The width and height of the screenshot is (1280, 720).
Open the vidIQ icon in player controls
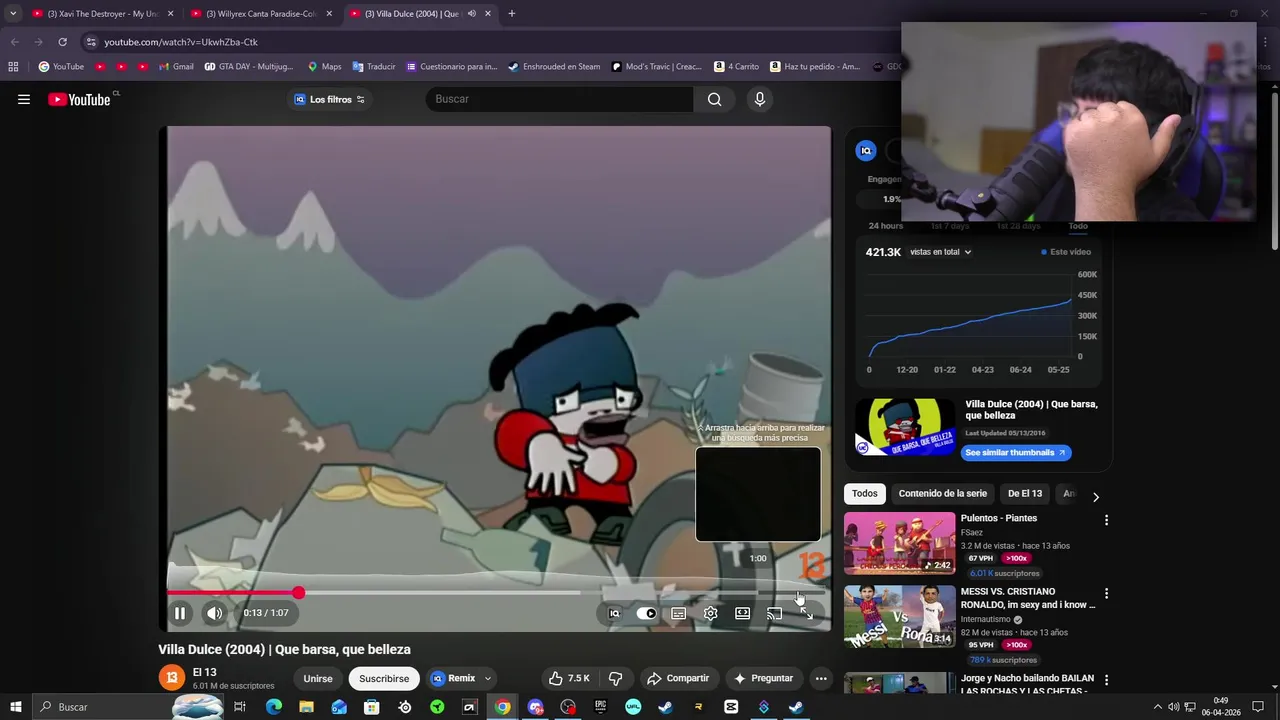(615, 613)
